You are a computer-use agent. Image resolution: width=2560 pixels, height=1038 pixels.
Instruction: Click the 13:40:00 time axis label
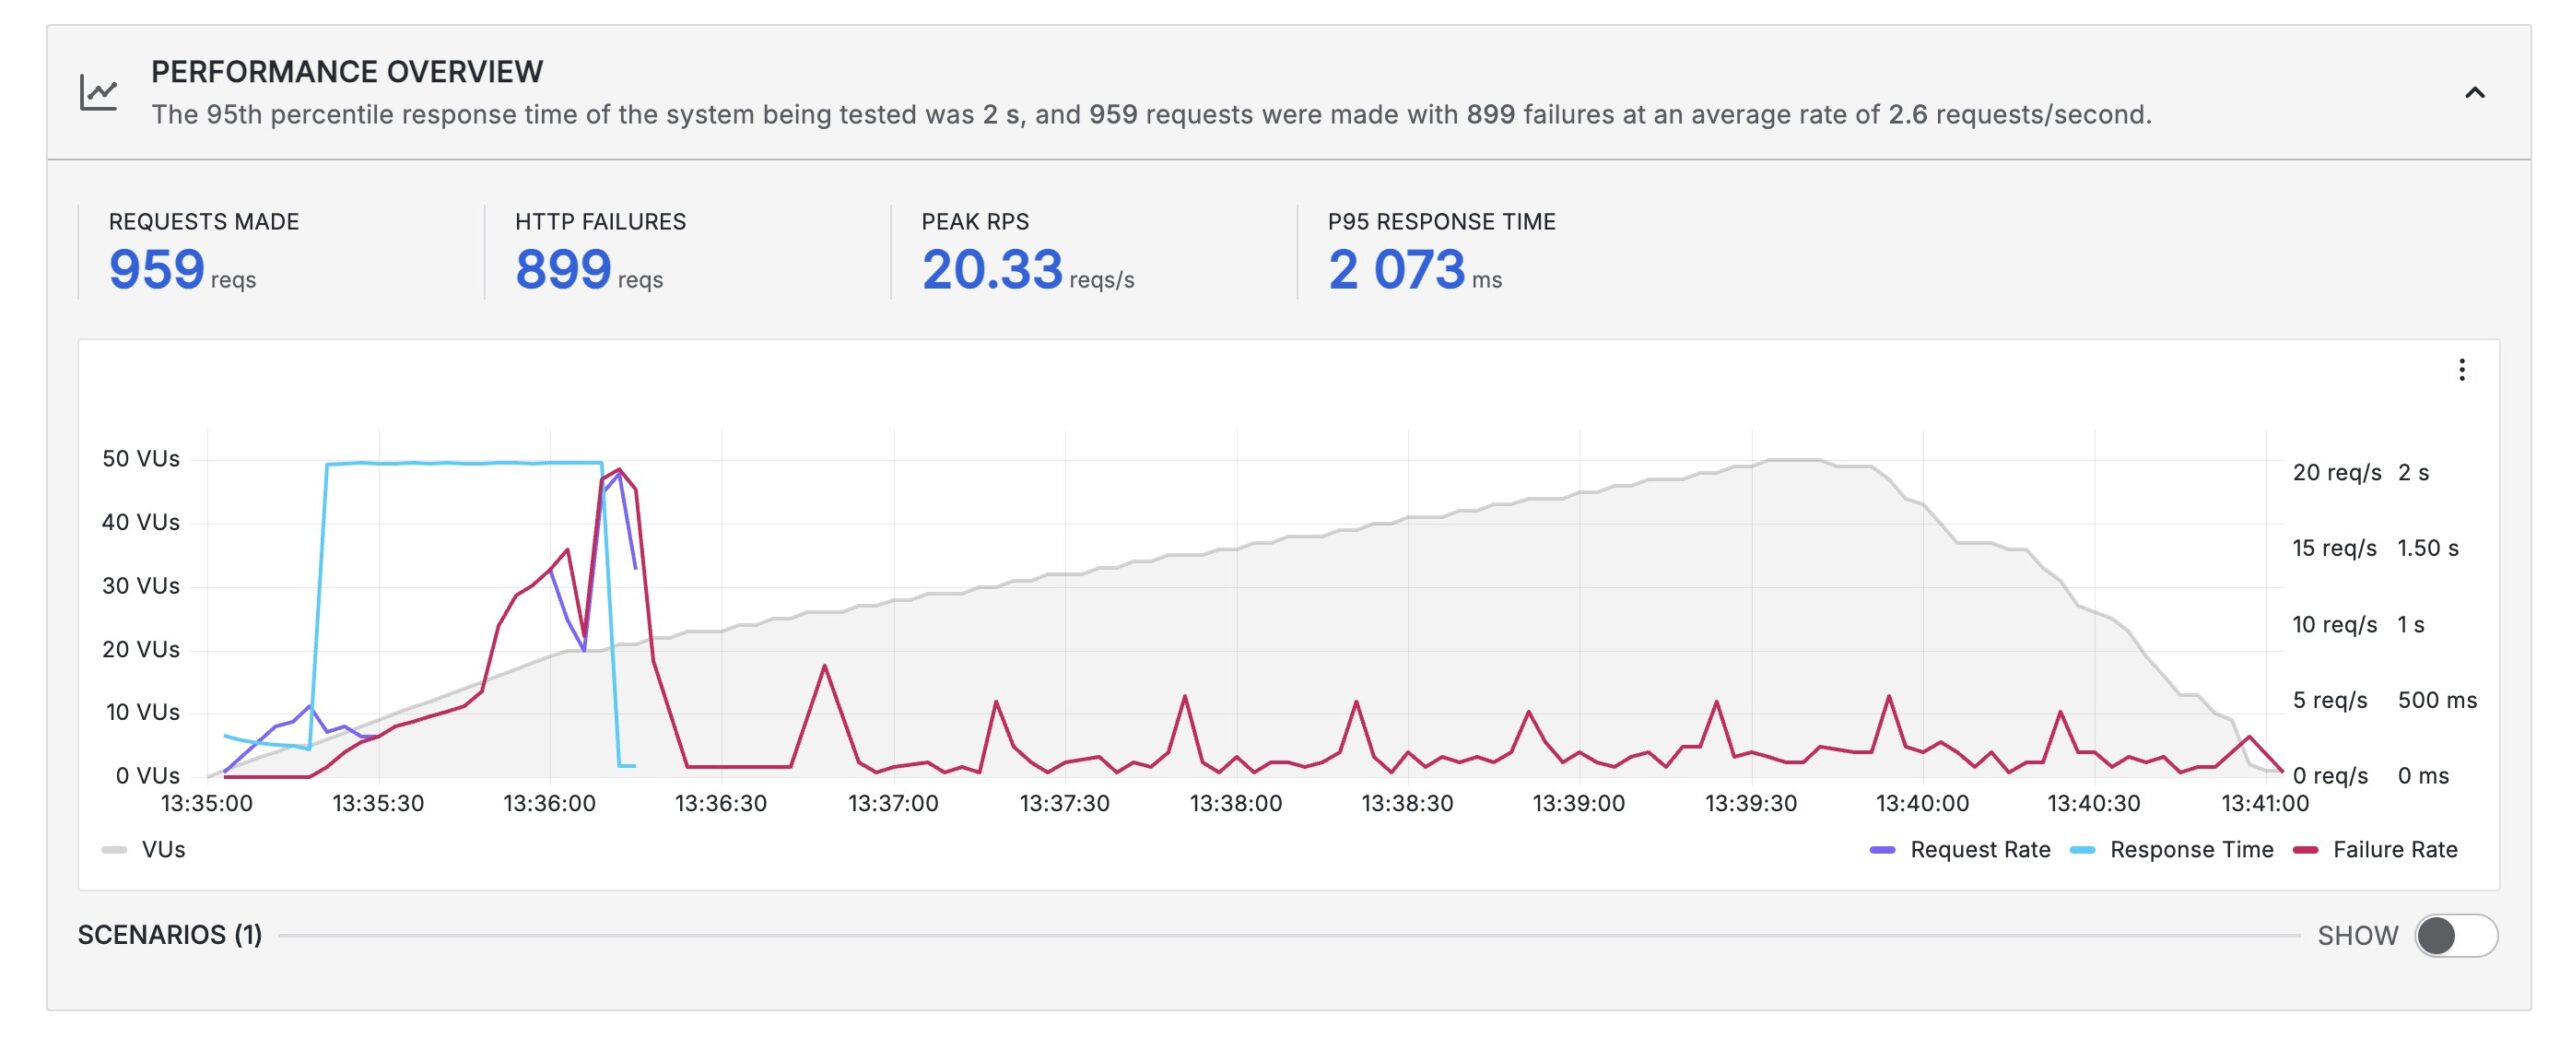click(1922, 804)
